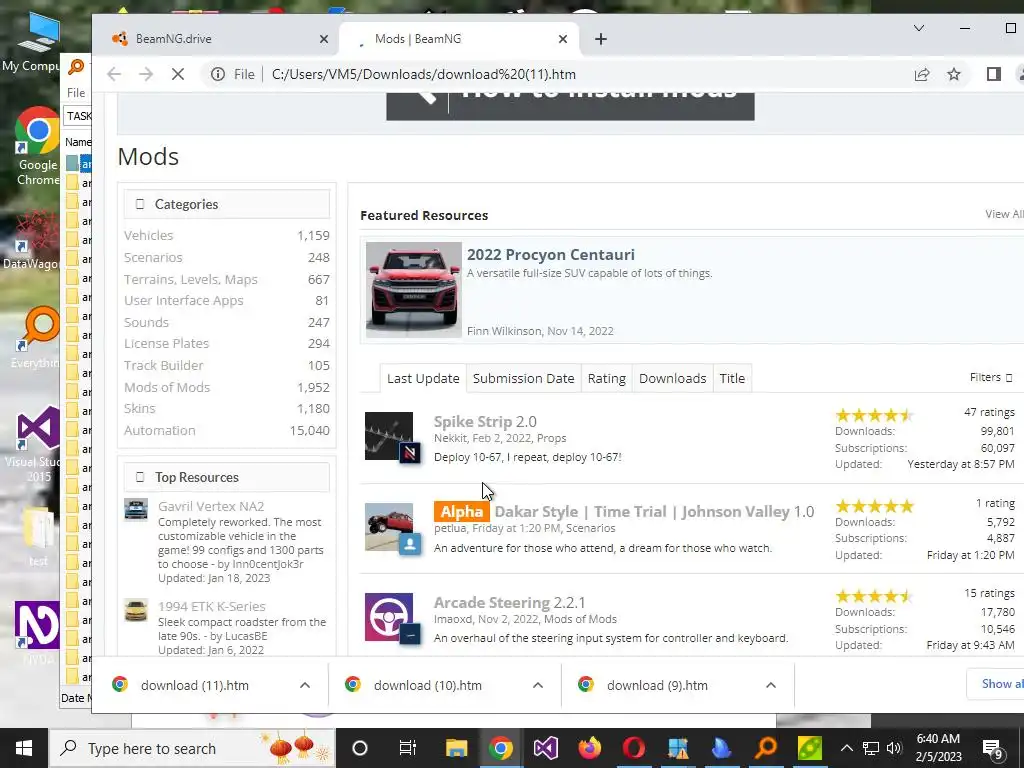
Task: Open the 2022 Procyon Centauri title link
Action: tap(551, 255)
